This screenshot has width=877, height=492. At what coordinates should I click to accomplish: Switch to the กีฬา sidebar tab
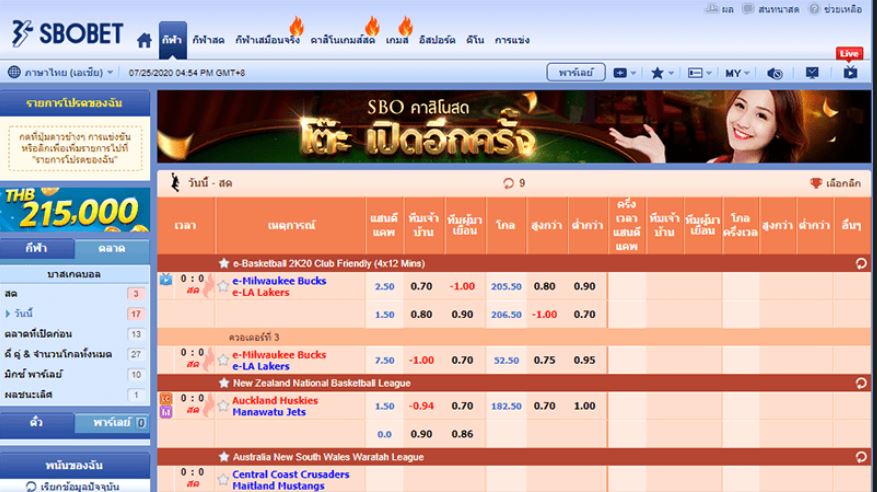(37, 248)
